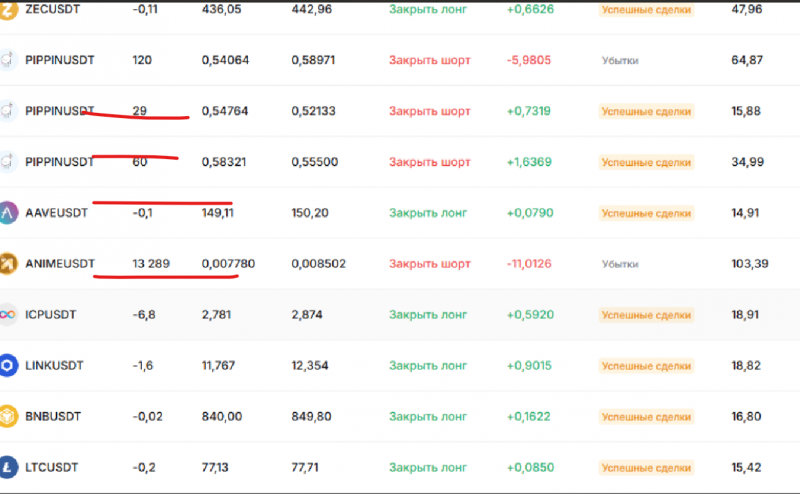The image size is (800, 494).
Task: Open the BNBUSDT symbol name
Action: coord(56,416)
